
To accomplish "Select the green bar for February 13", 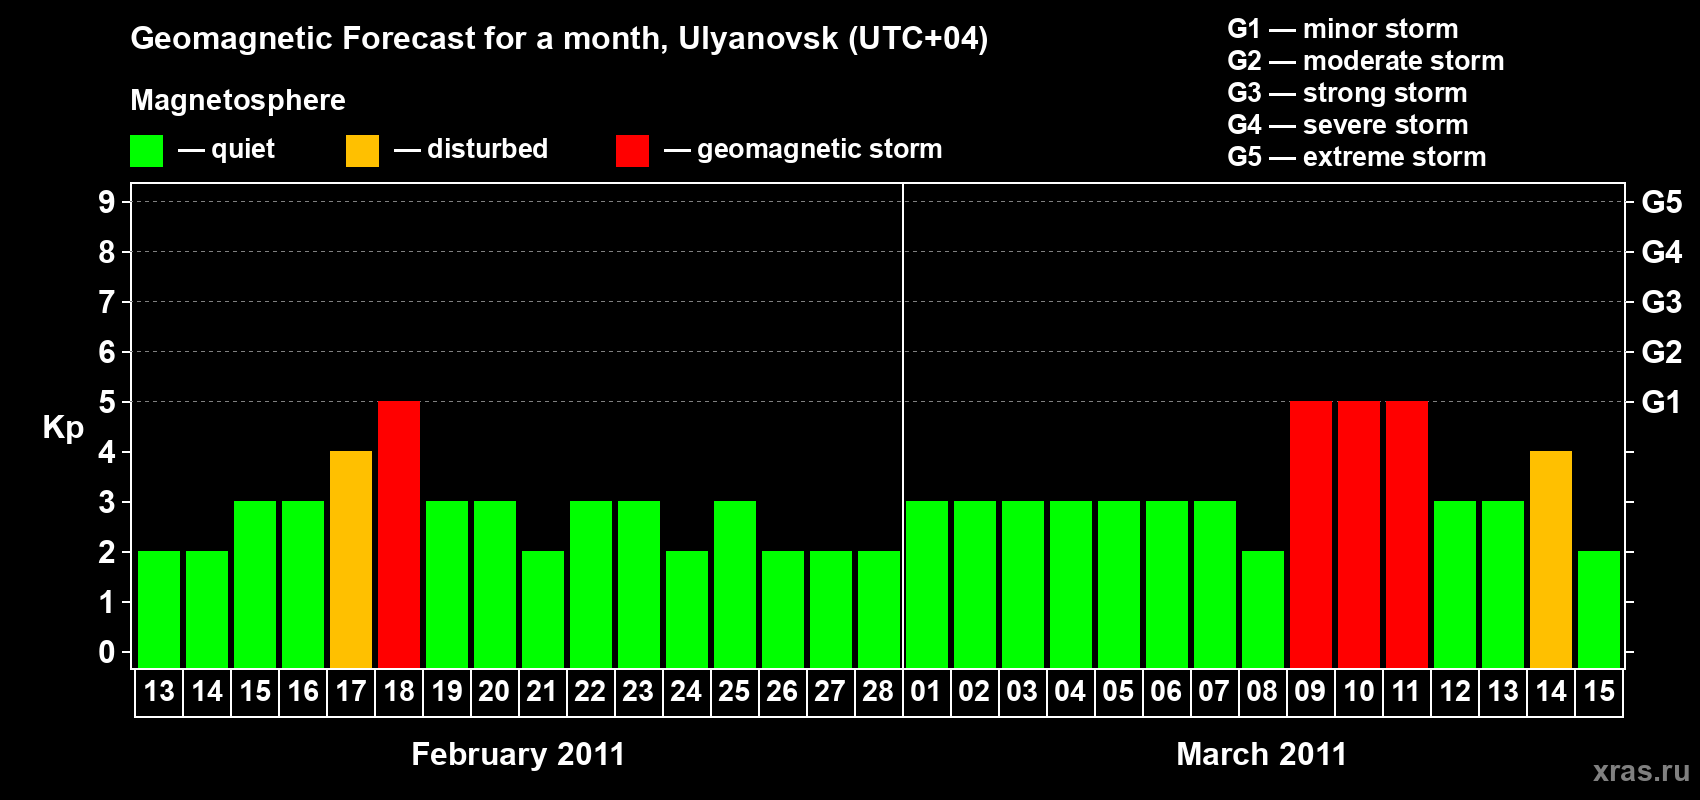I will 159,610.
